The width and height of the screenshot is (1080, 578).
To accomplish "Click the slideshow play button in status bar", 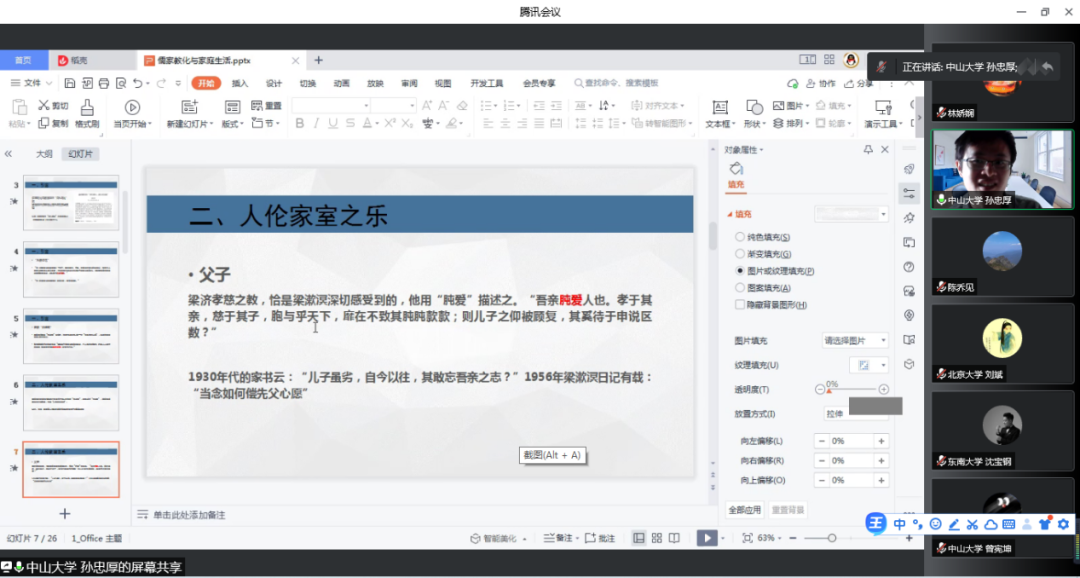I will coord(707,538).
